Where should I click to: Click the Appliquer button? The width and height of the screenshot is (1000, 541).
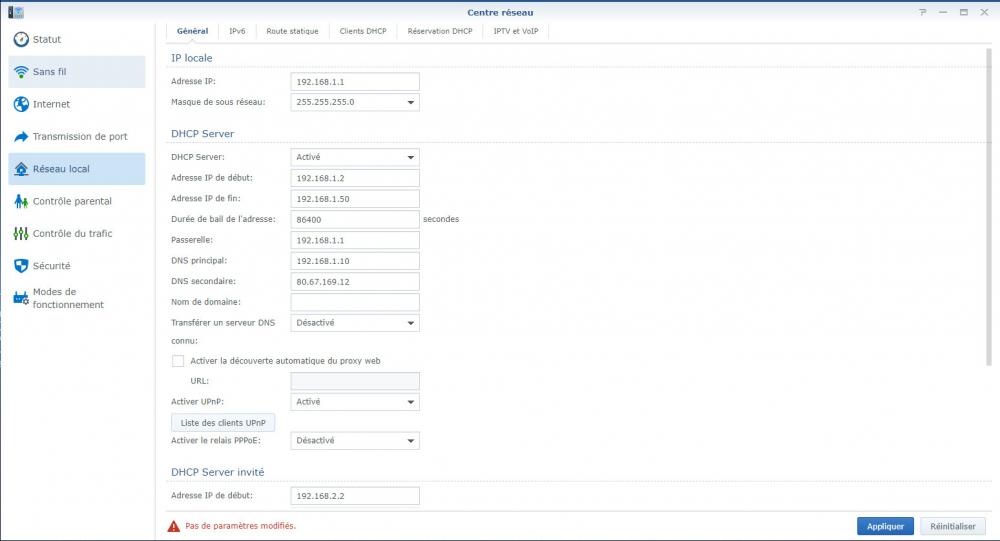tap(885, 526)
